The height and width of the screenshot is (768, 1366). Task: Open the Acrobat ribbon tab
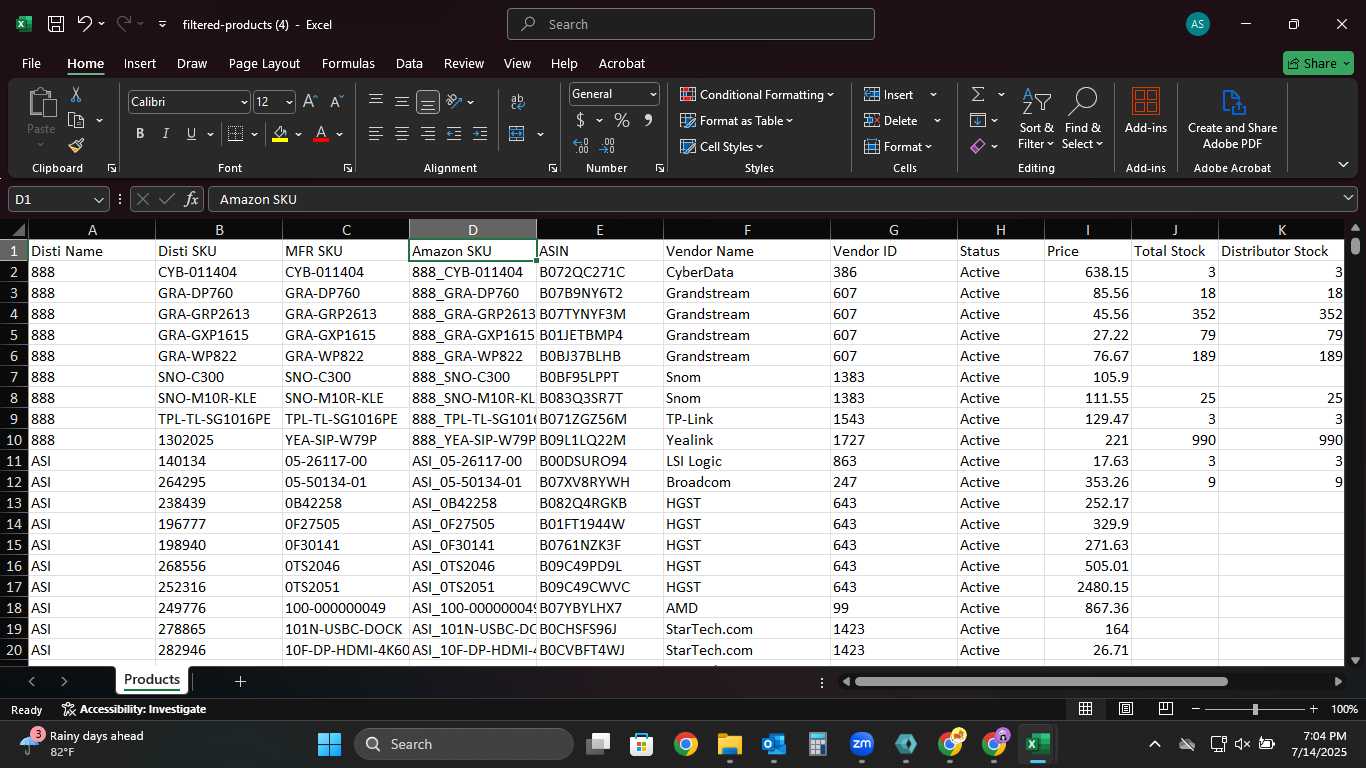point(621,63)
